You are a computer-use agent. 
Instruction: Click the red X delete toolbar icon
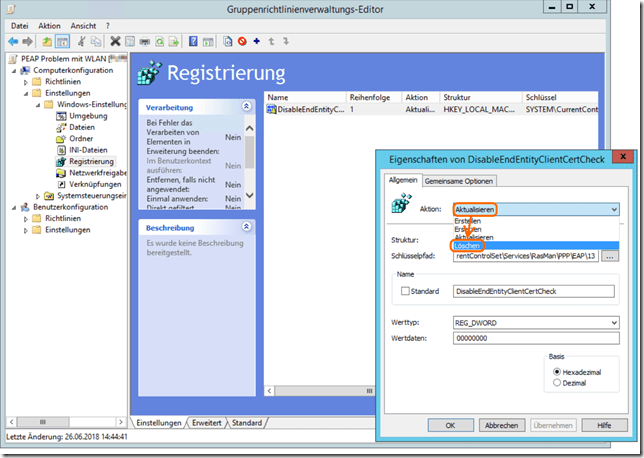115,42
